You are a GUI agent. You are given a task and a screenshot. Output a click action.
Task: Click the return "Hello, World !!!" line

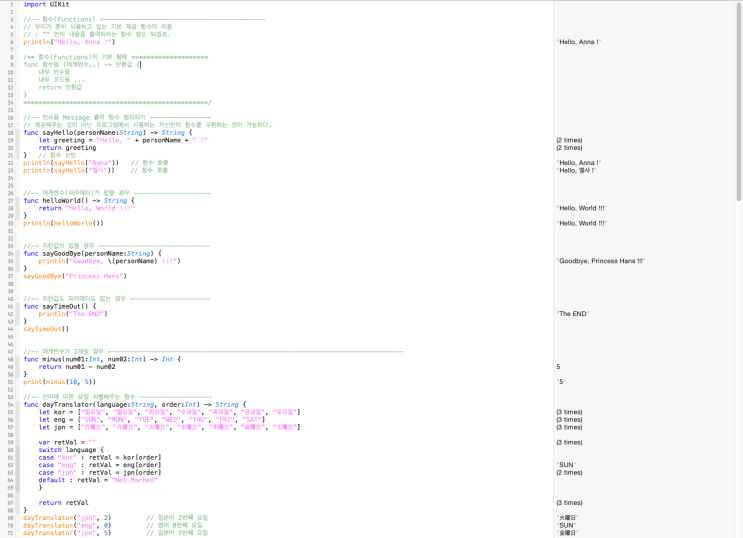point(86,209)
